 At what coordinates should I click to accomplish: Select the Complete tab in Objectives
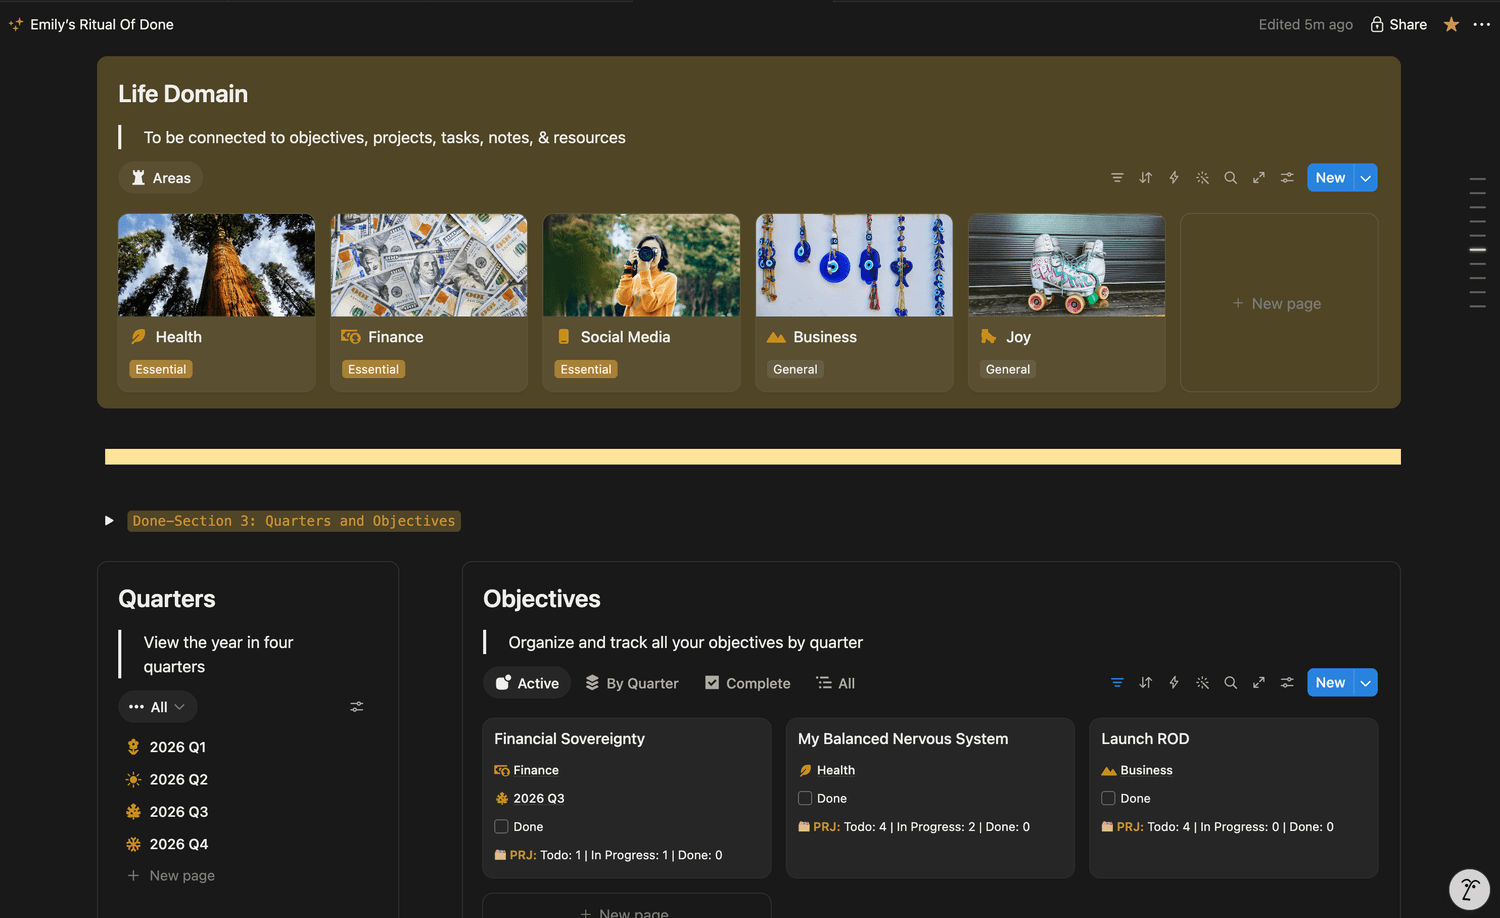pos(747,683)
